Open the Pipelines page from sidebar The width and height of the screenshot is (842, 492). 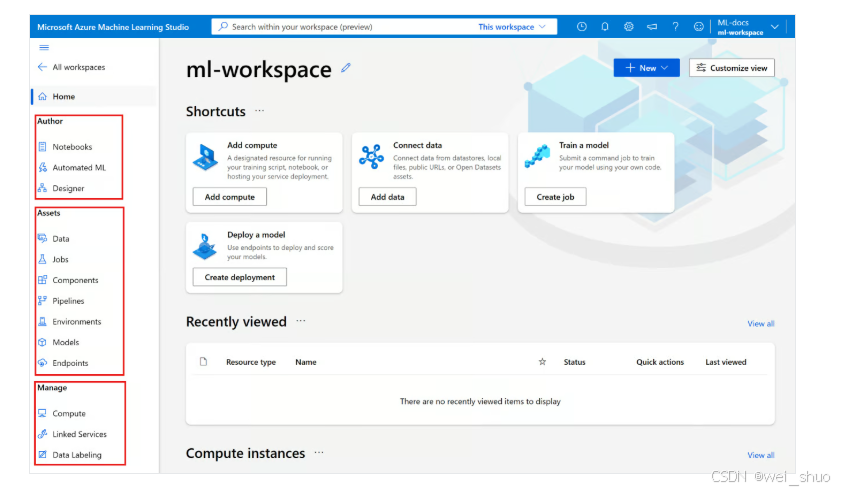[68, 301]
